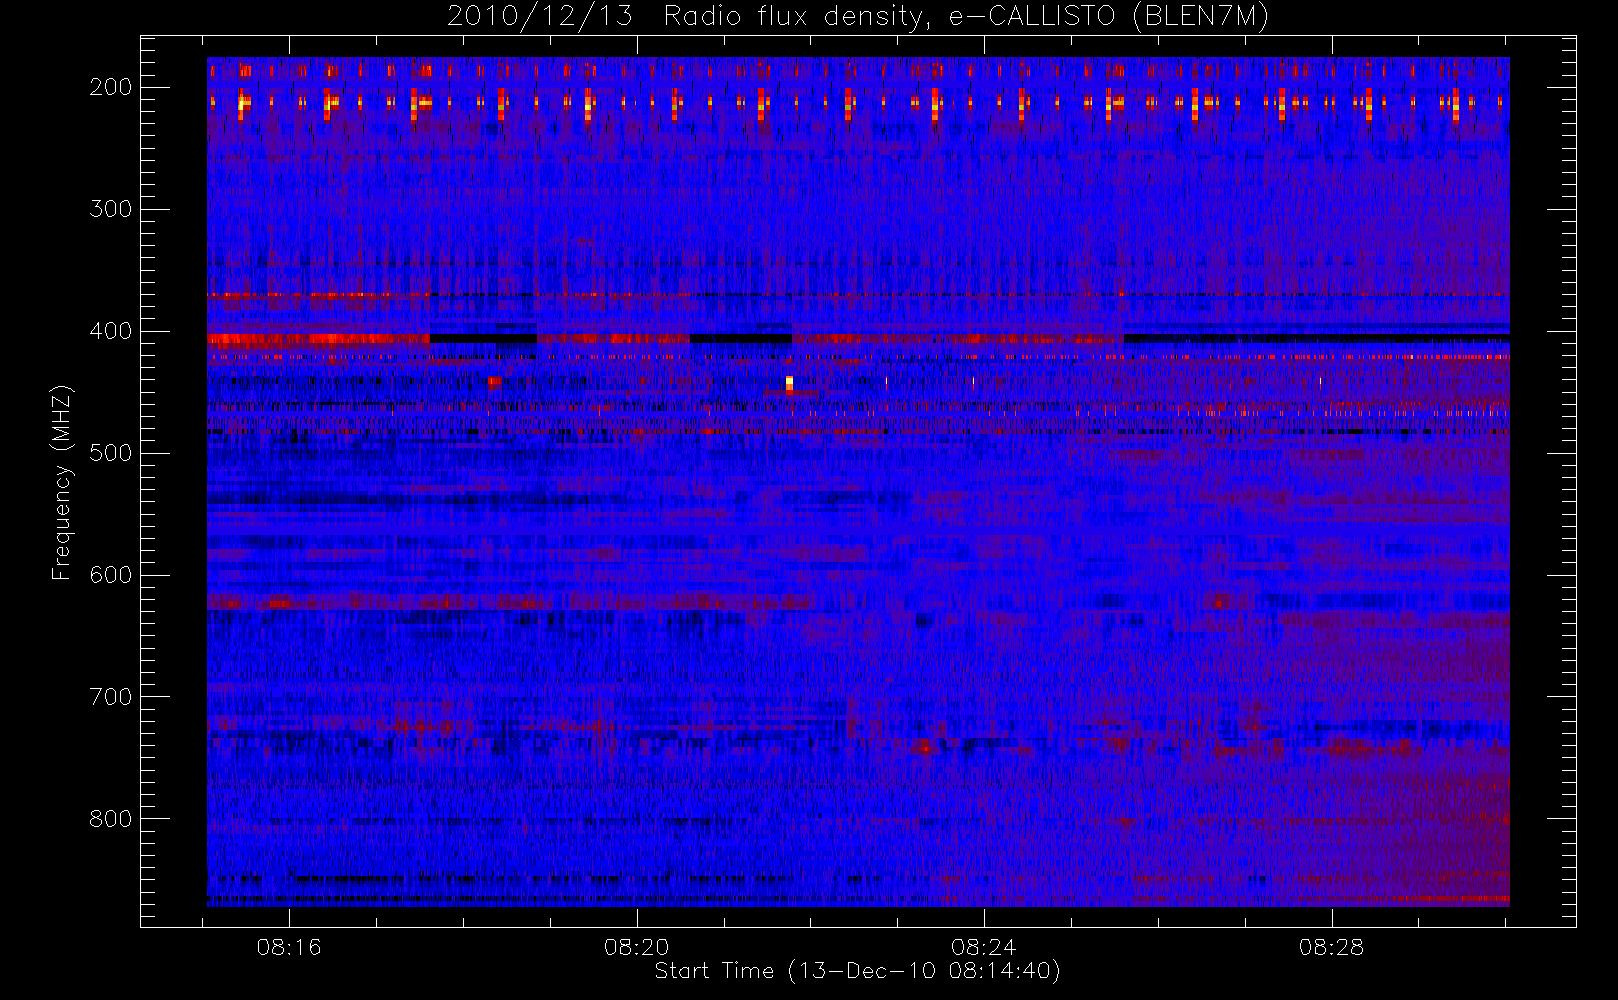Select the 400 frequency tick label
This screenshot has height=1000, width=1618.
click(x=111, y=331)
